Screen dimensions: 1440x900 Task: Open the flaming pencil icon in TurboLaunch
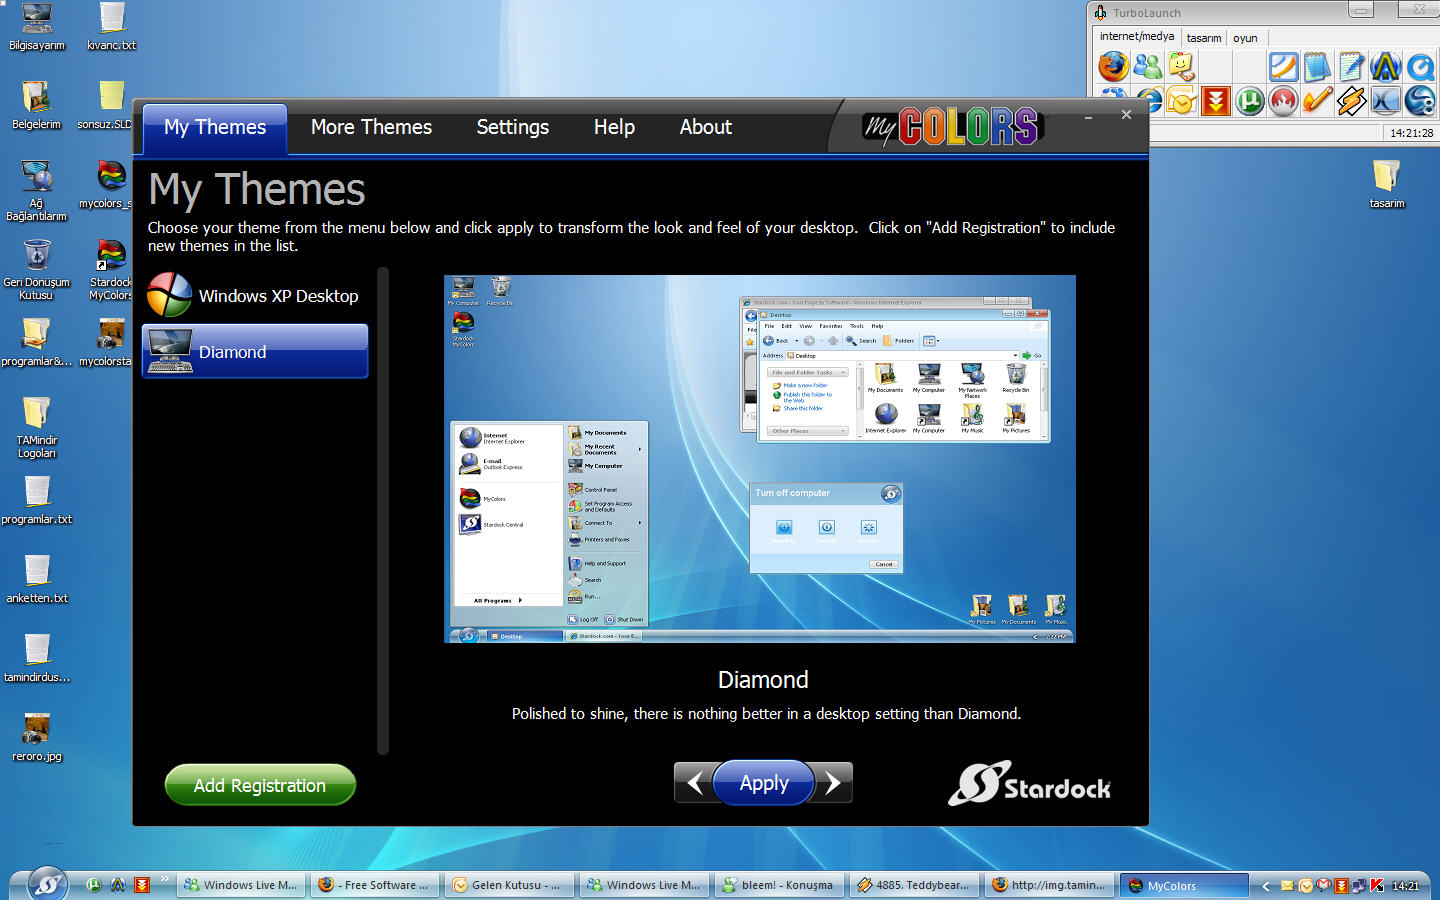click(x=1318, y=101)
